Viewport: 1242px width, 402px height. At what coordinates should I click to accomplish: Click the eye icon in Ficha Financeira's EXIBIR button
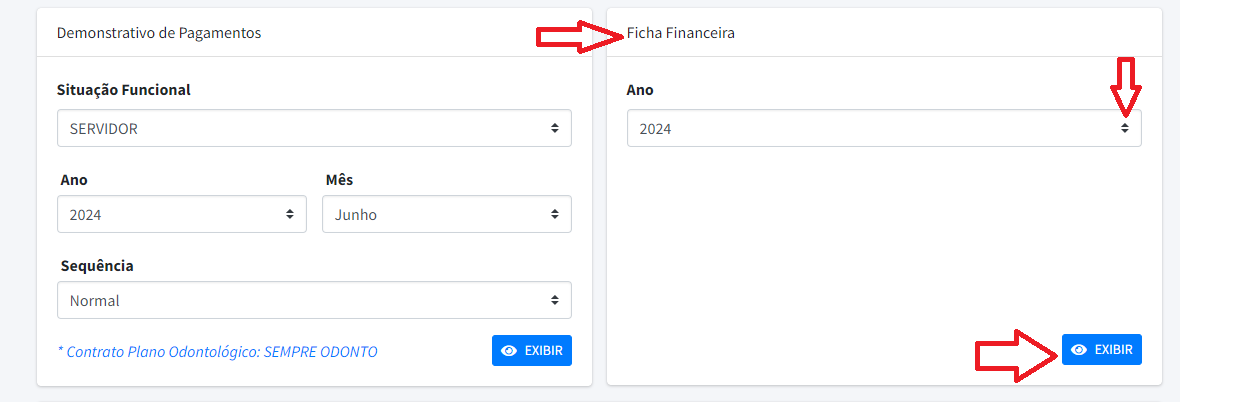pos(1079,350)
